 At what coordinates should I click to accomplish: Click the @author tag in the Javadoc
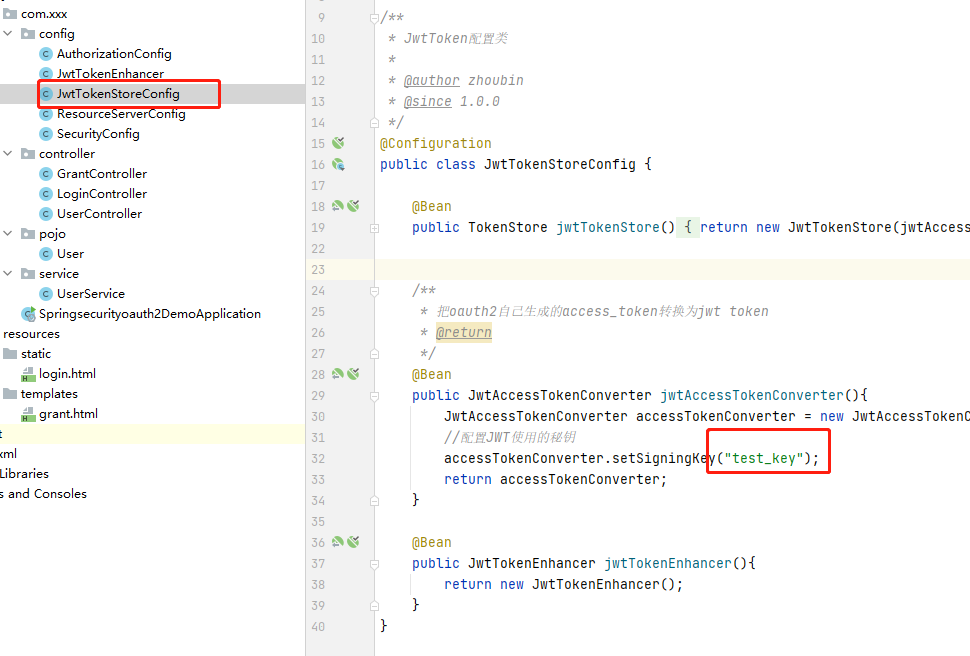[432, 80]
